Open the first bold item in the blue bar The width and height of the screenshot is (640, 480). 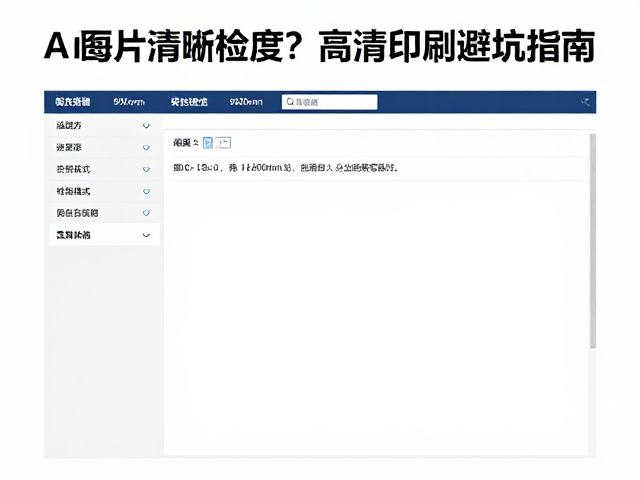[x=73, y=102]
